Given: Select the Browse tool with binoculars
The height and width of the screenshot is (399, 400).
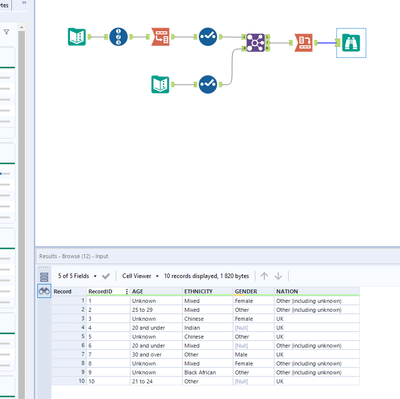Looking at the screenshot, I should click(x=351, y=43).
